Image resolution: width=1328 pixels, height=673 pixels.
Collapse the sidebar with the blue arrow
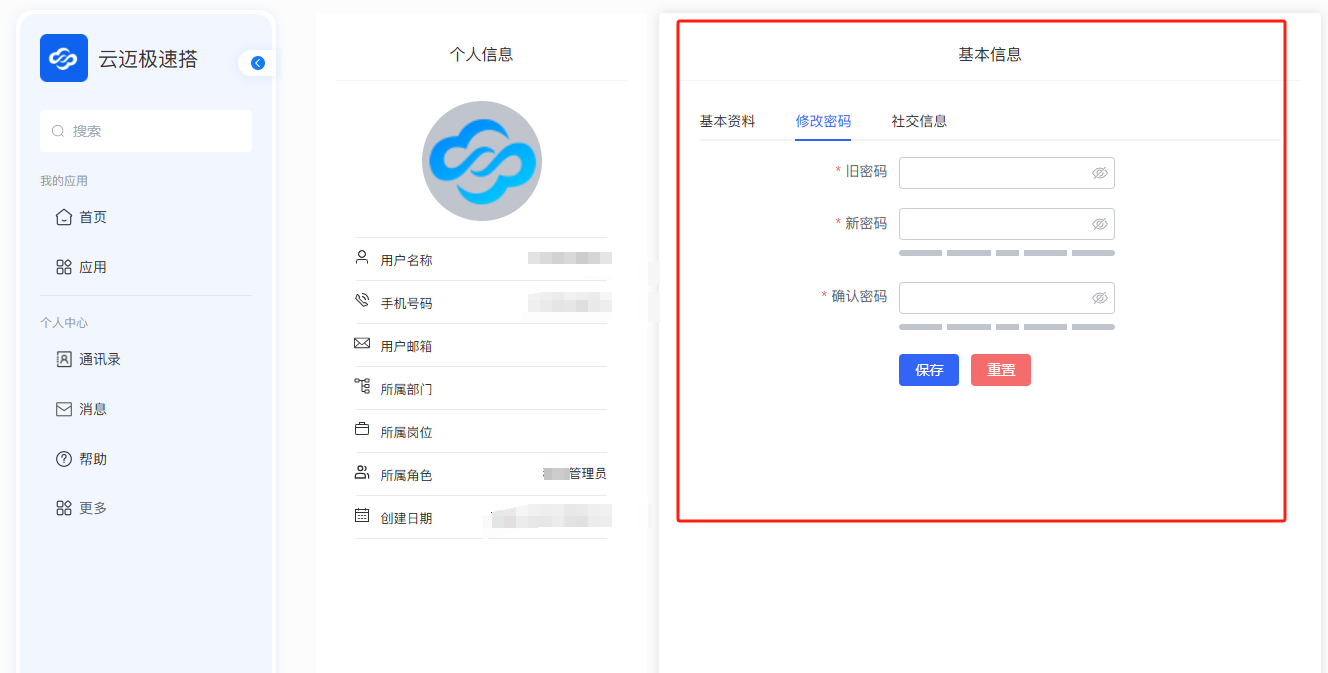coord(258,63)
